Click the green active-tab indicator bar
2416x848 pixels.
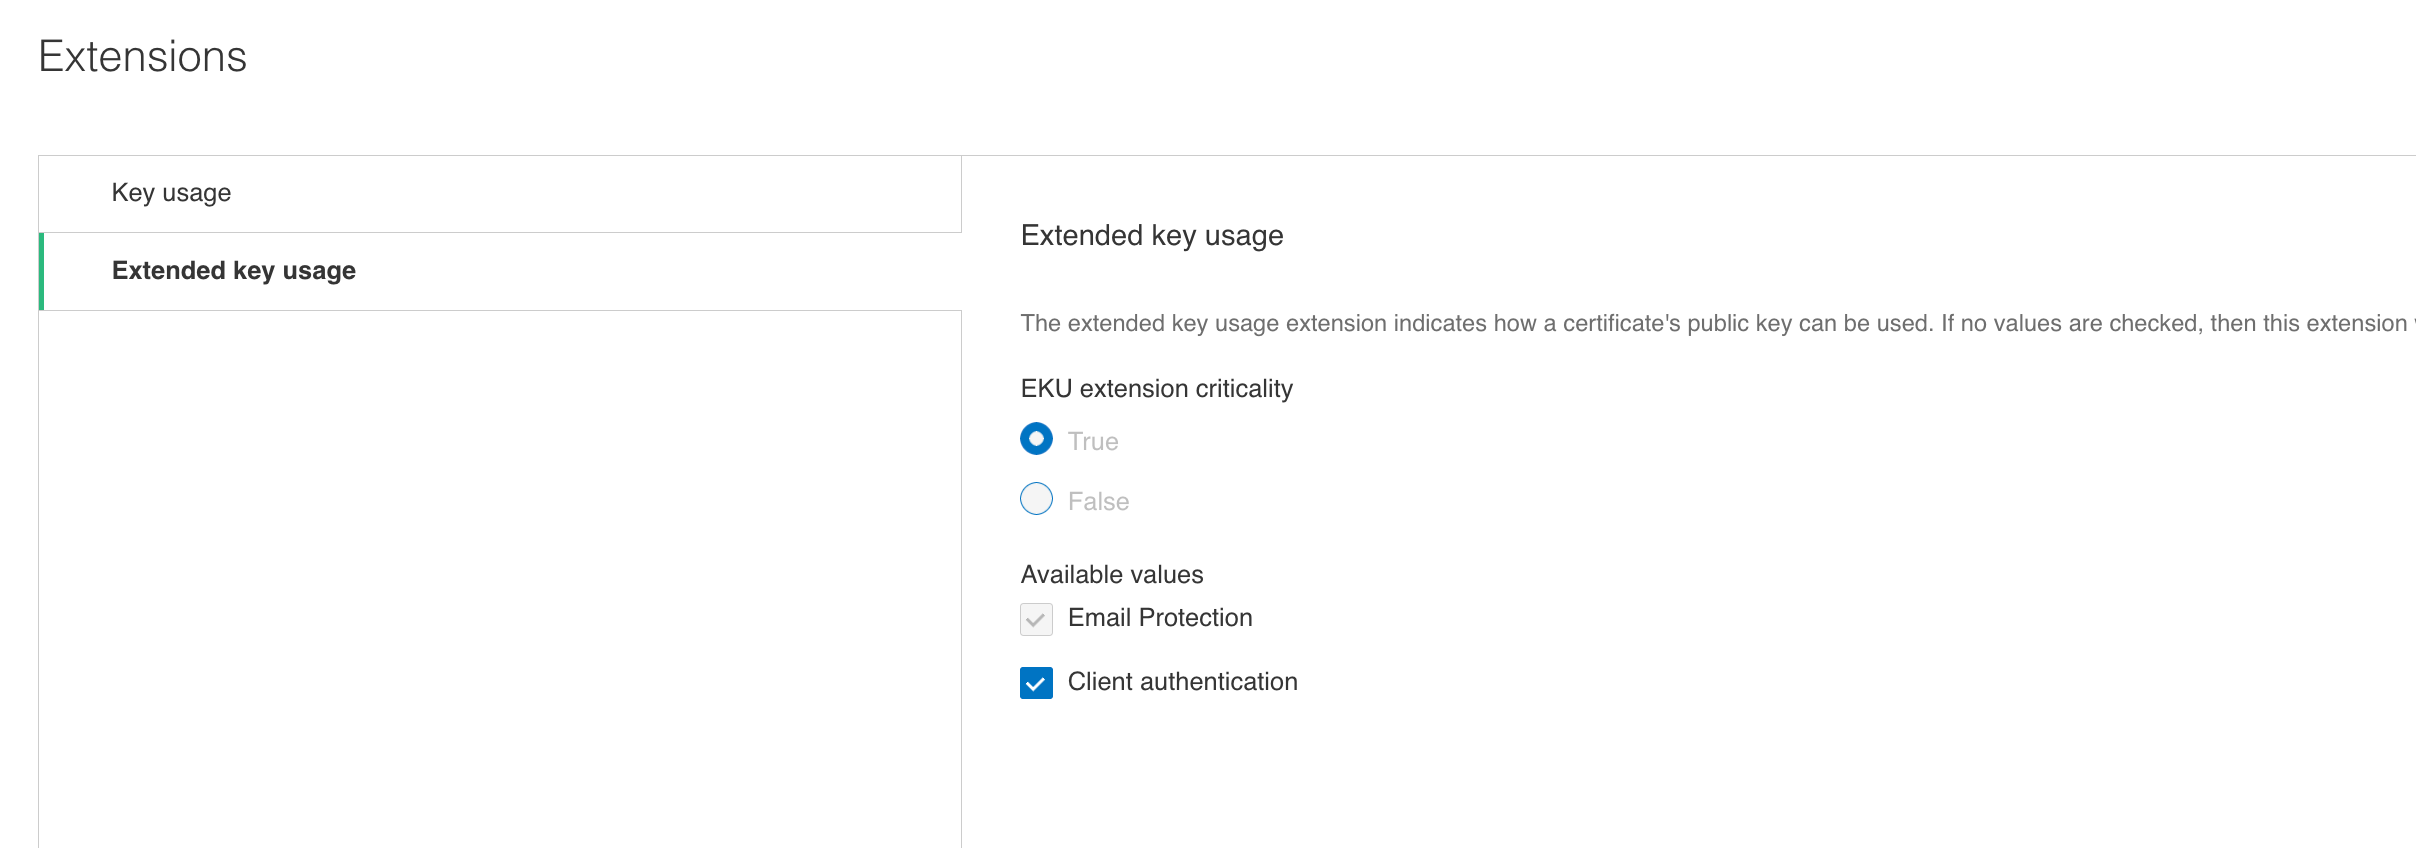point(41,271)
